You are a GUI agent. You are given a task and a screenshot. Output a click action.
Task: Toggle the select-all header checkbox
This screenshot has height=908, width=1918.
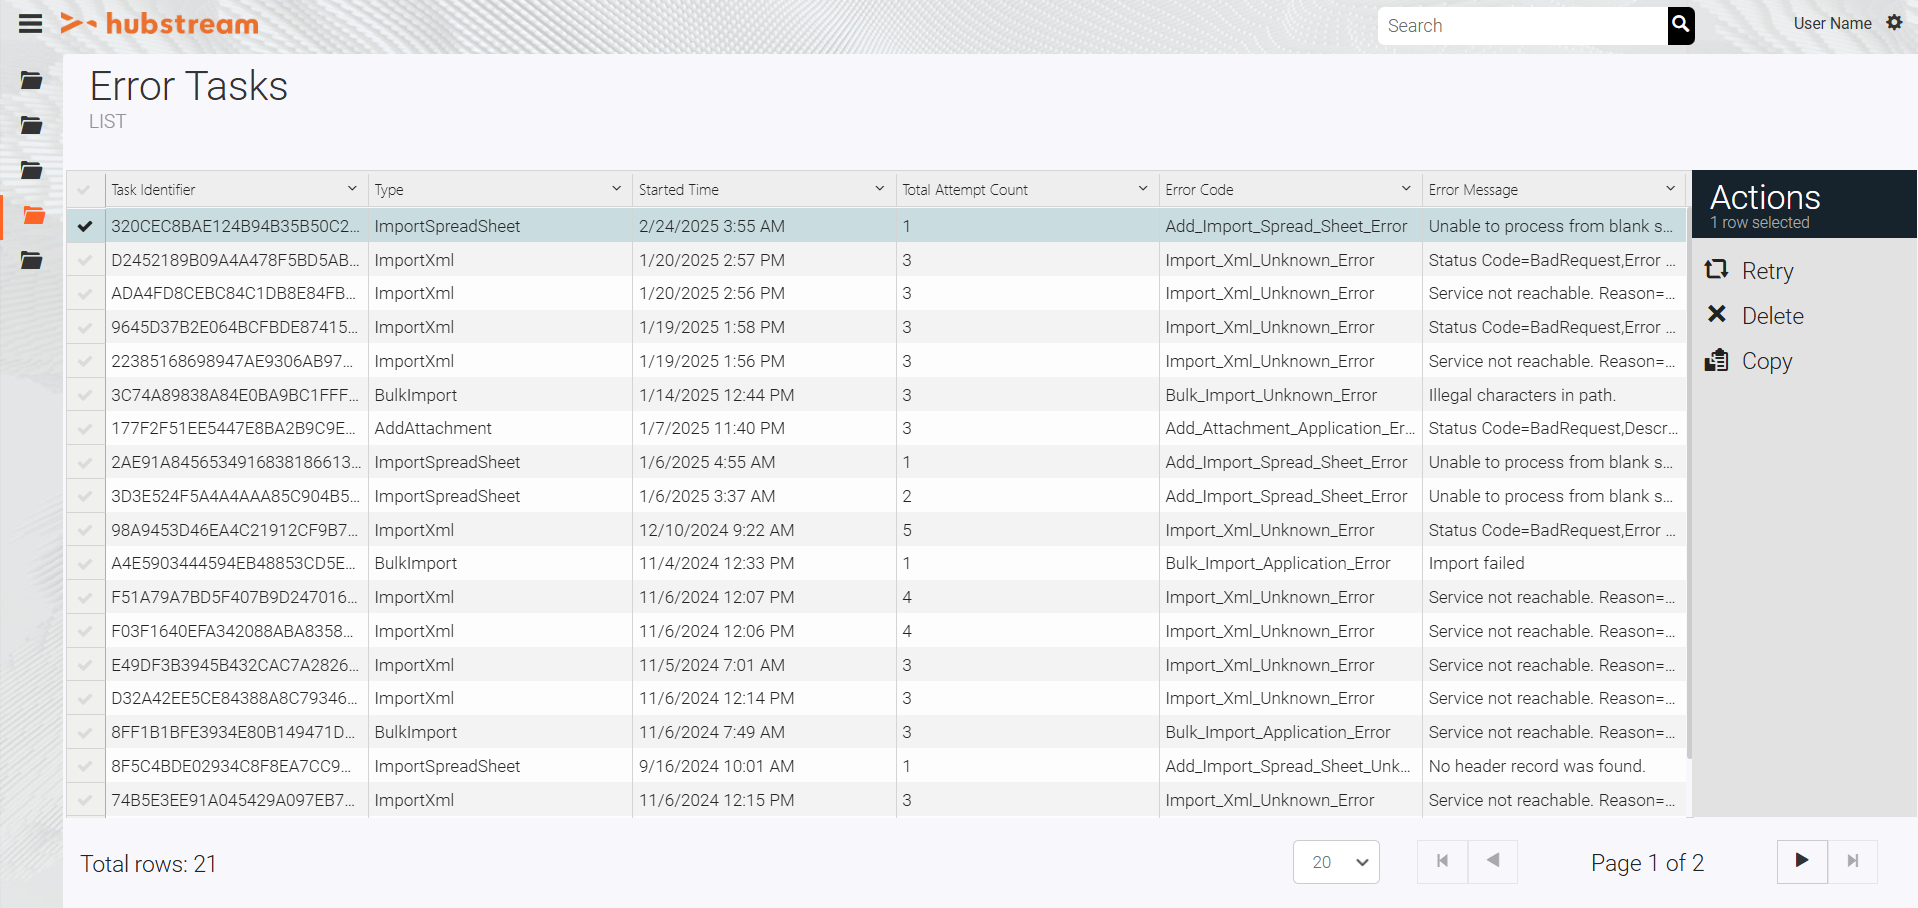pyautogui.click(x=85, y=190)
